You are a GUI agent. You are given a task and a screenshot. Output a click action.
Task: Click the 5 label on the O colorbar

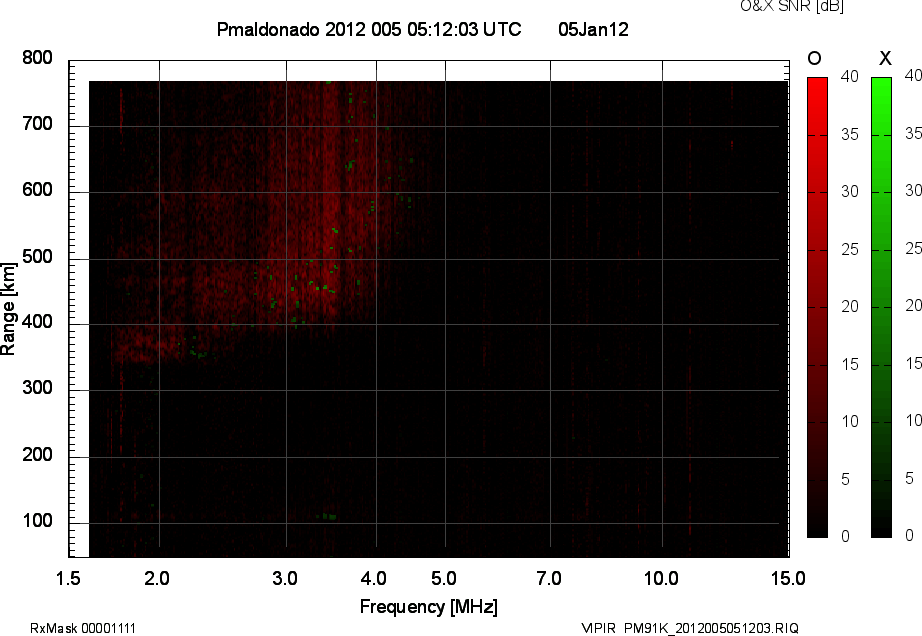click(846, 480)
